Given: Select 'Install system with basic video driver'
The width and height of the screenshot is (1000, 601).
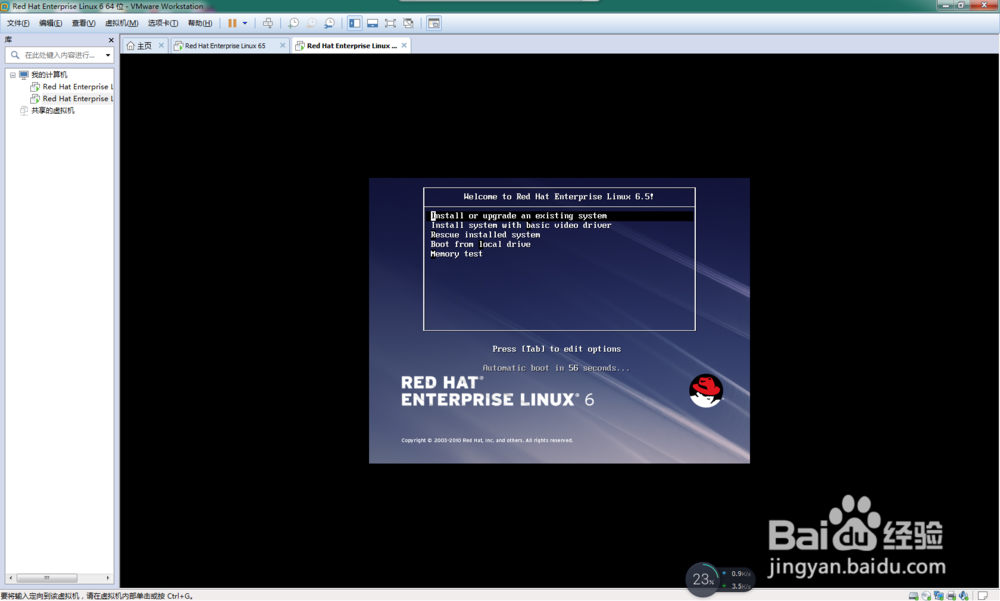Looking at the screenshot, I should [x=520, y=225].
